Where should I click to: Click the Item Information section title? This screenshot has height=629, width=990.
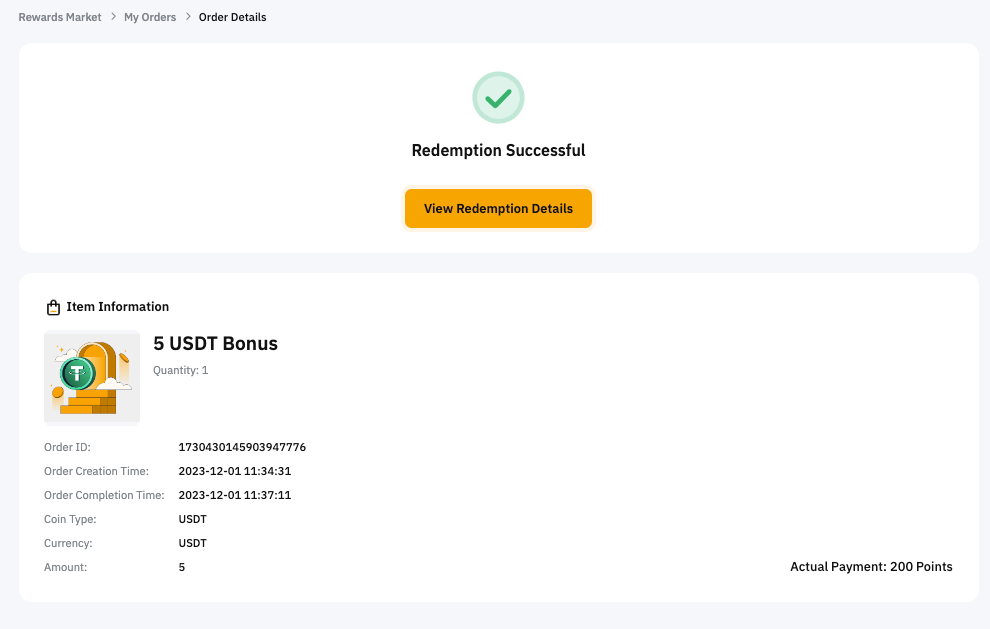(117, 307)
